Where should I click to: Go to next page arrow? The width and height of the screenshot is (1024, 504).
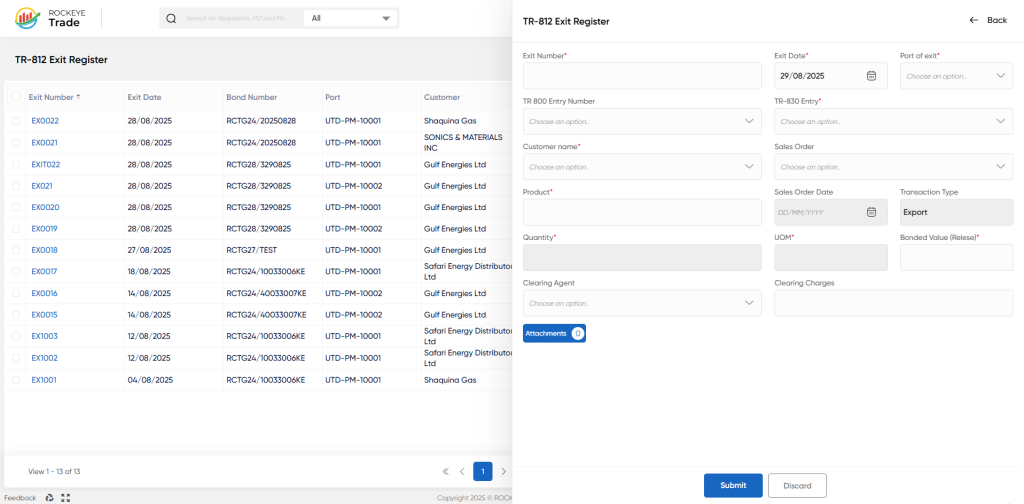[504, 471]
